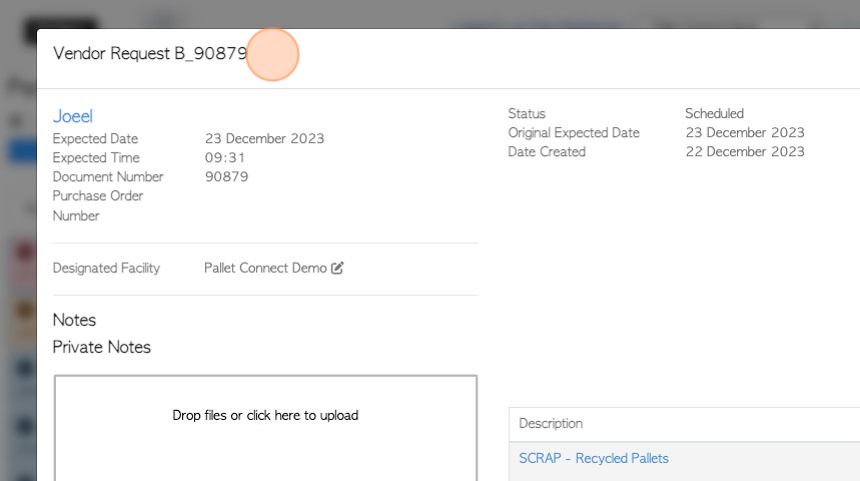860x481 pixels.
Task: Click the Private Notes heading
Action: coord(101,347)
